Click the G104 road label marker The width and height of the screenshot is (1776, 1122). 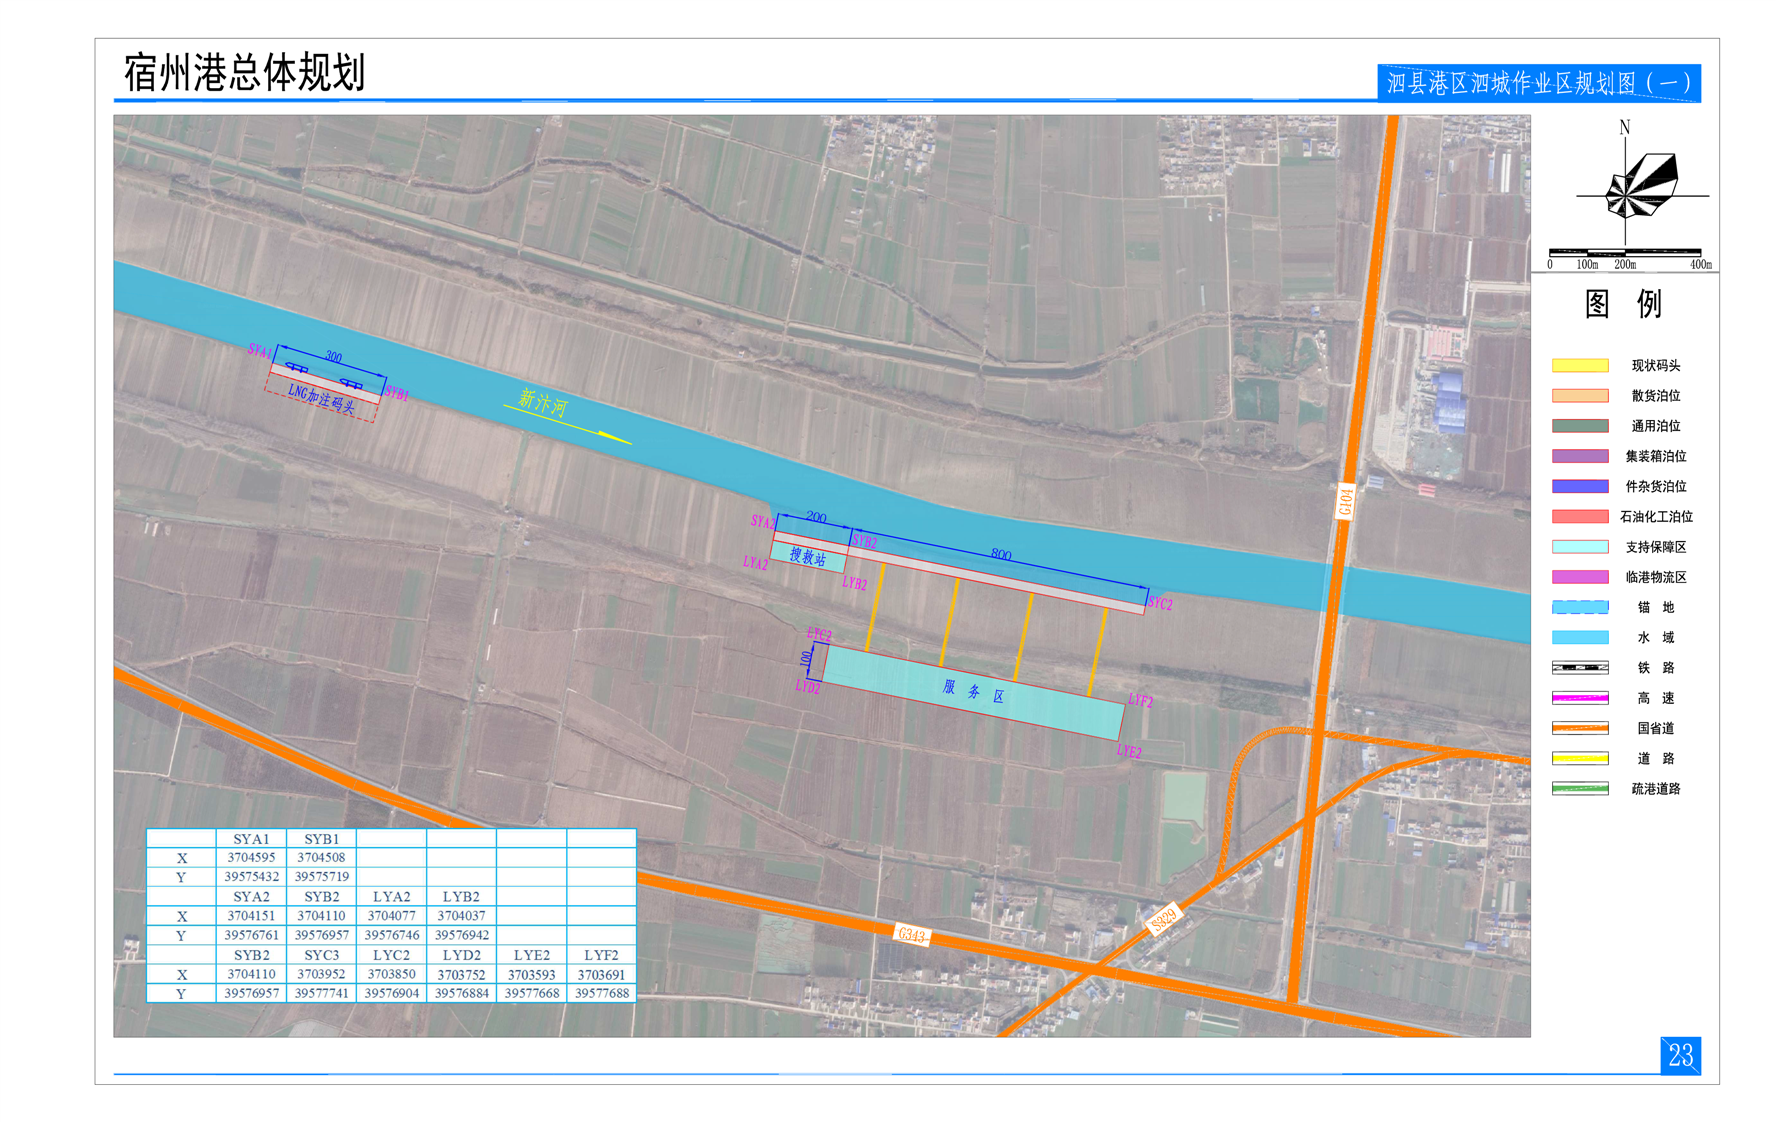pyautogui.click(x=1345, y=502)
